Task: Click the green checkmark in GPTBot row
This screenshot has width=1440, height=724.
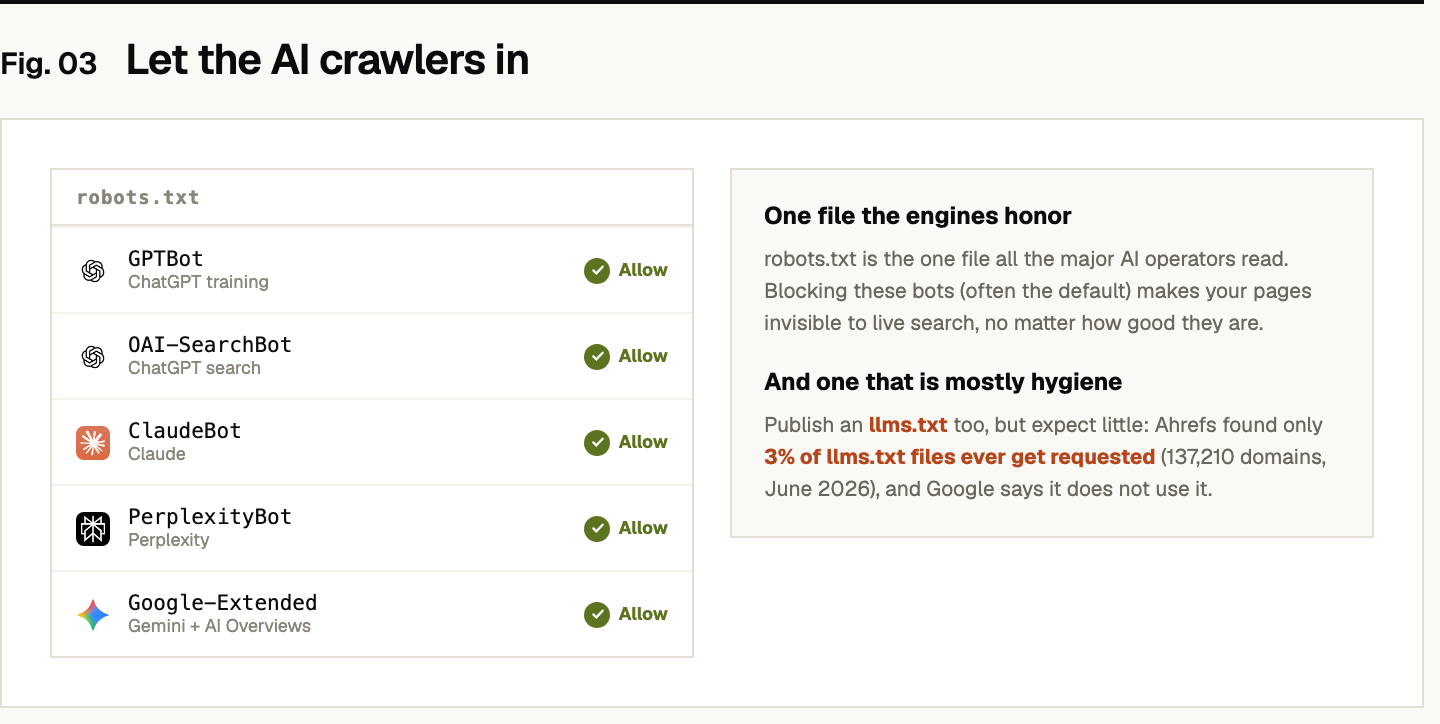Action: 597,271
